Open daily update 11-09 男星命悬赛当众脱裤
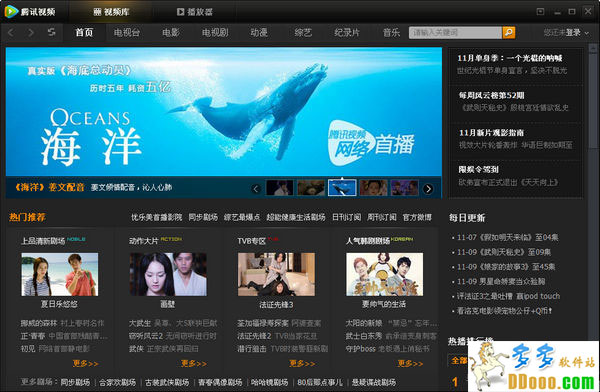Screen dimensions: 600x392 pyautogui.click(x=501, y=282)
